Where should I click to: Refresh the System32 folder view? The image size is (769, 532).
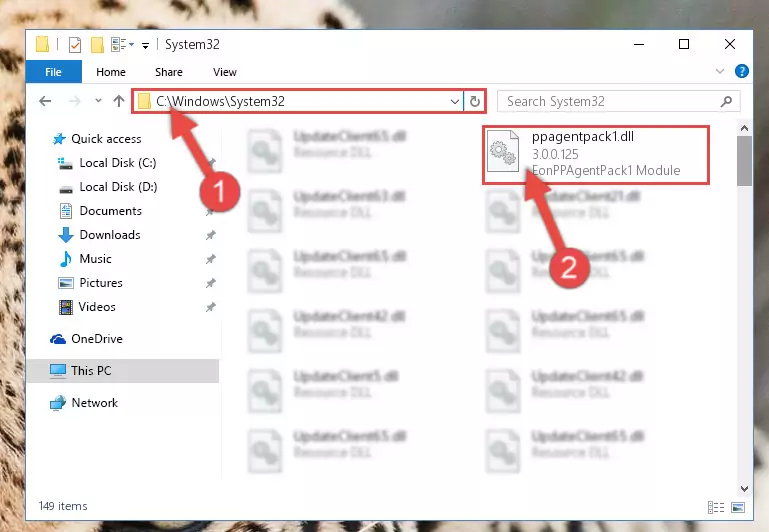475,101
